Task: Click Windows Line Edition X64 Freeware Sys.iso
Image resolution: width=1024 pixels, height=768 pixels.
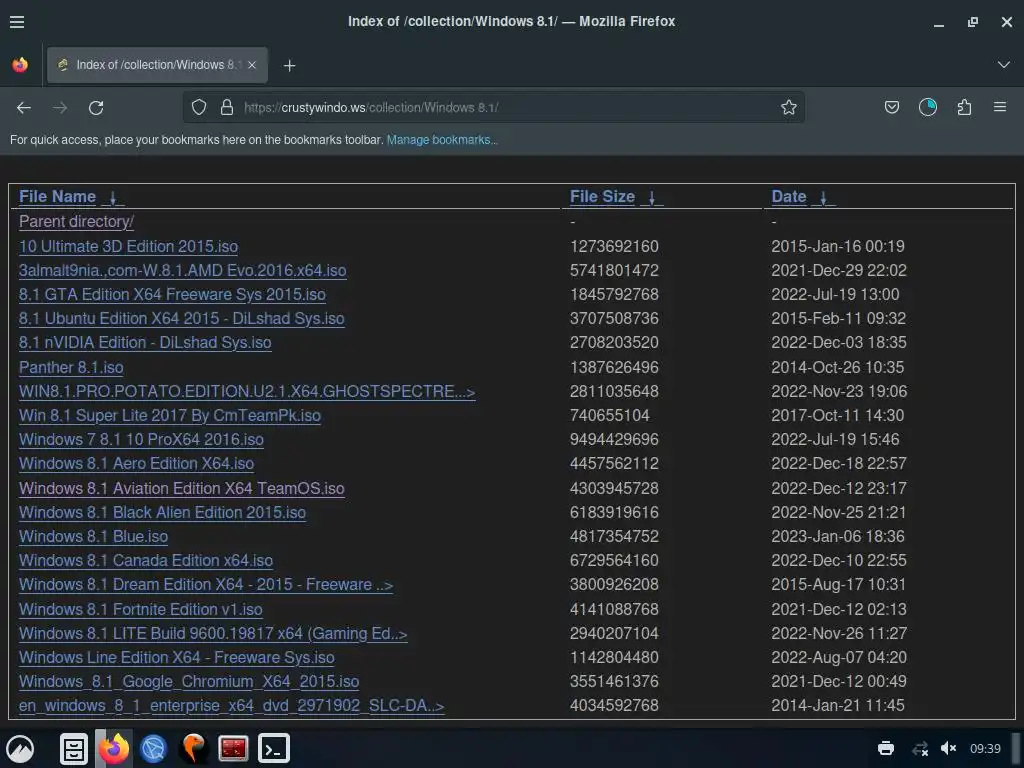Action: coord(177,657)
